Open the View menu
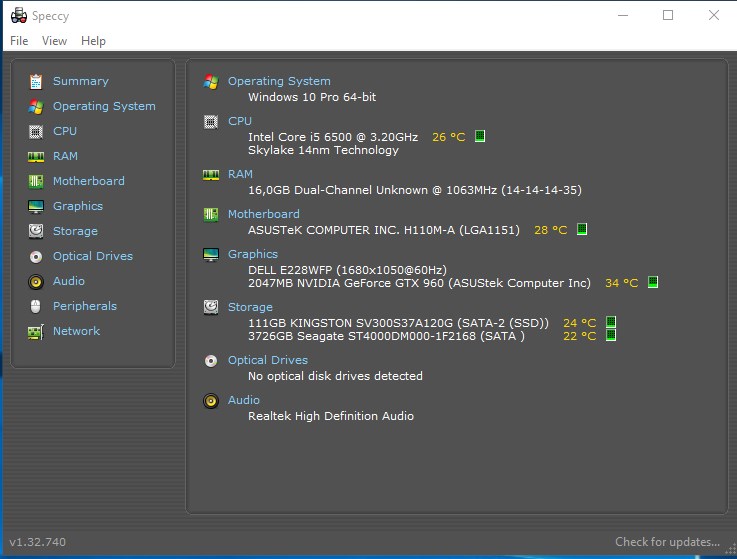The height and width of the screenshot is (559, 737). click(x=55, y=41)
